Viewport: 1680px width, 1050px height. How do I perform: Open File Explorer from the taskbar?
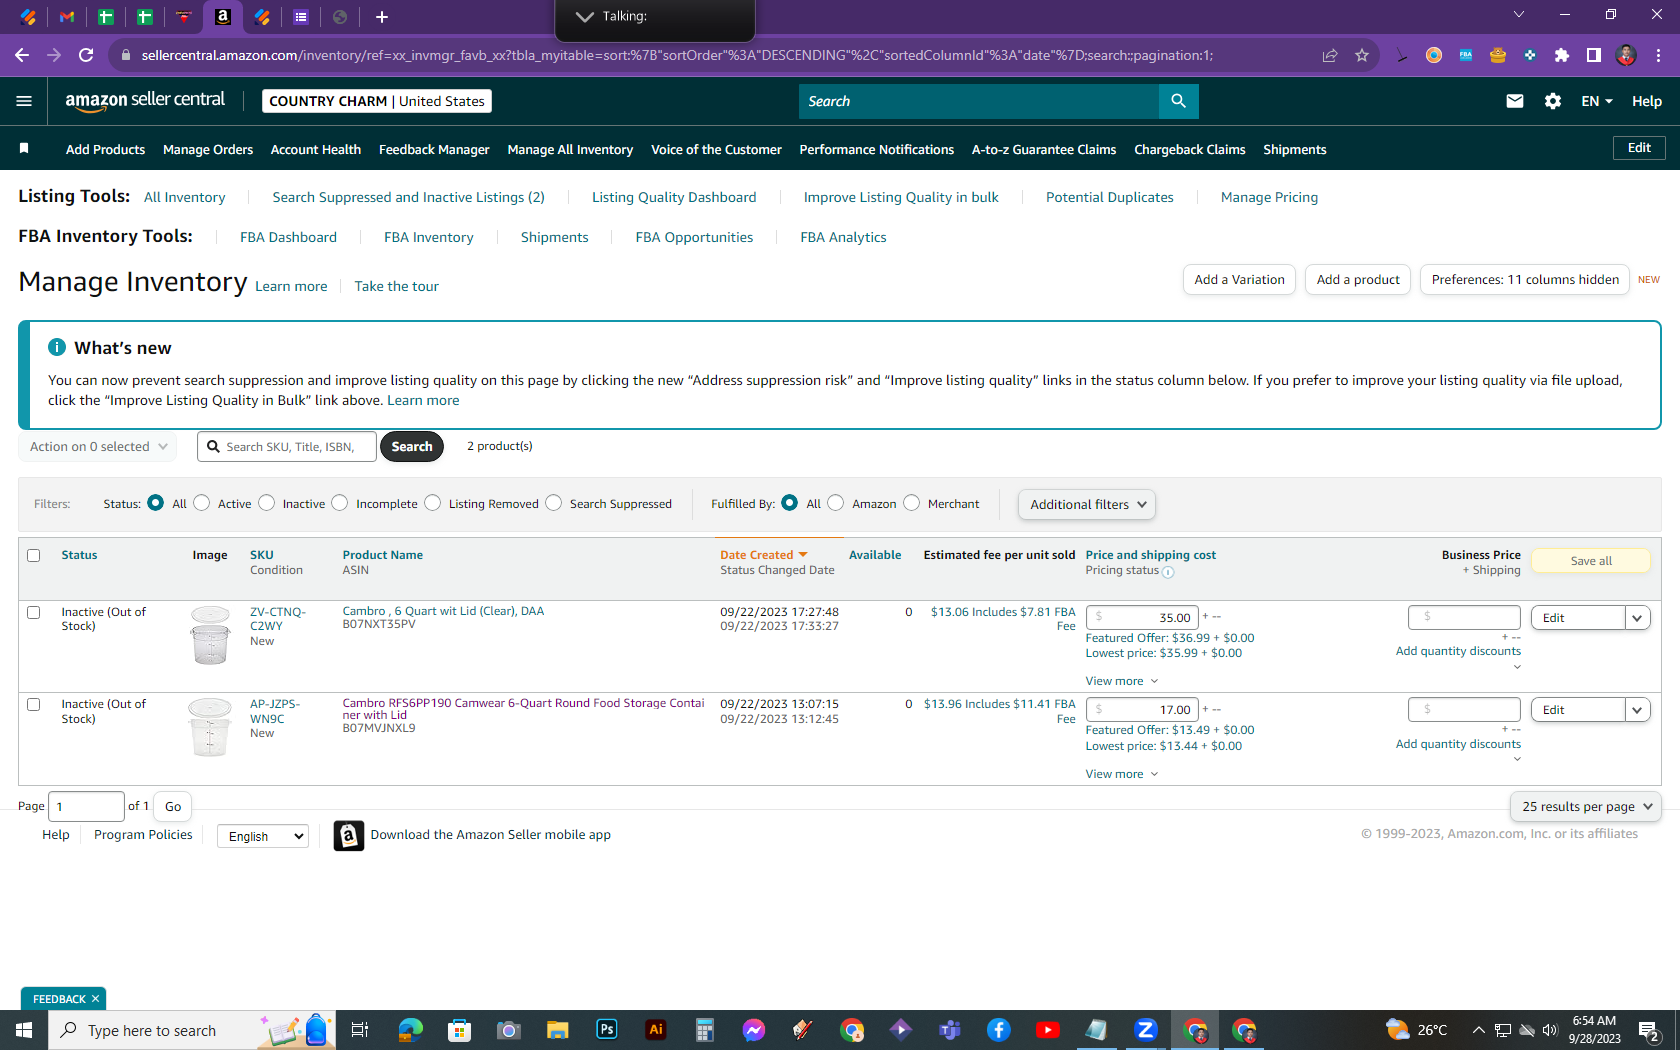coord(558,1030)
